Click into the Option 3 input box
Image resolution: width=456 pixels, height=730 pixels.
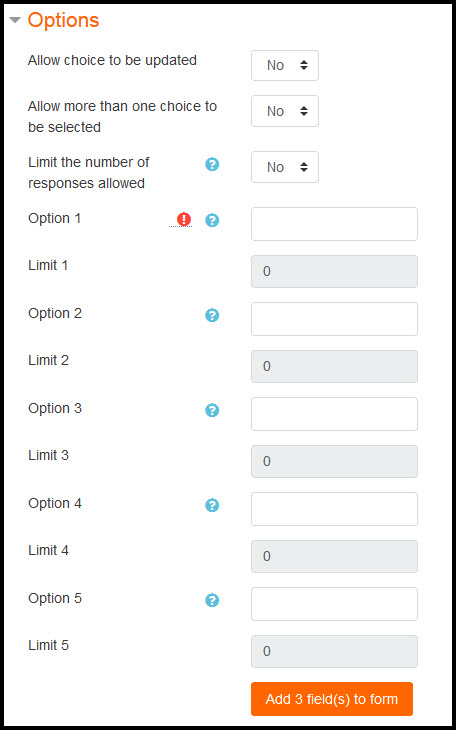click(x=334, y=414)
